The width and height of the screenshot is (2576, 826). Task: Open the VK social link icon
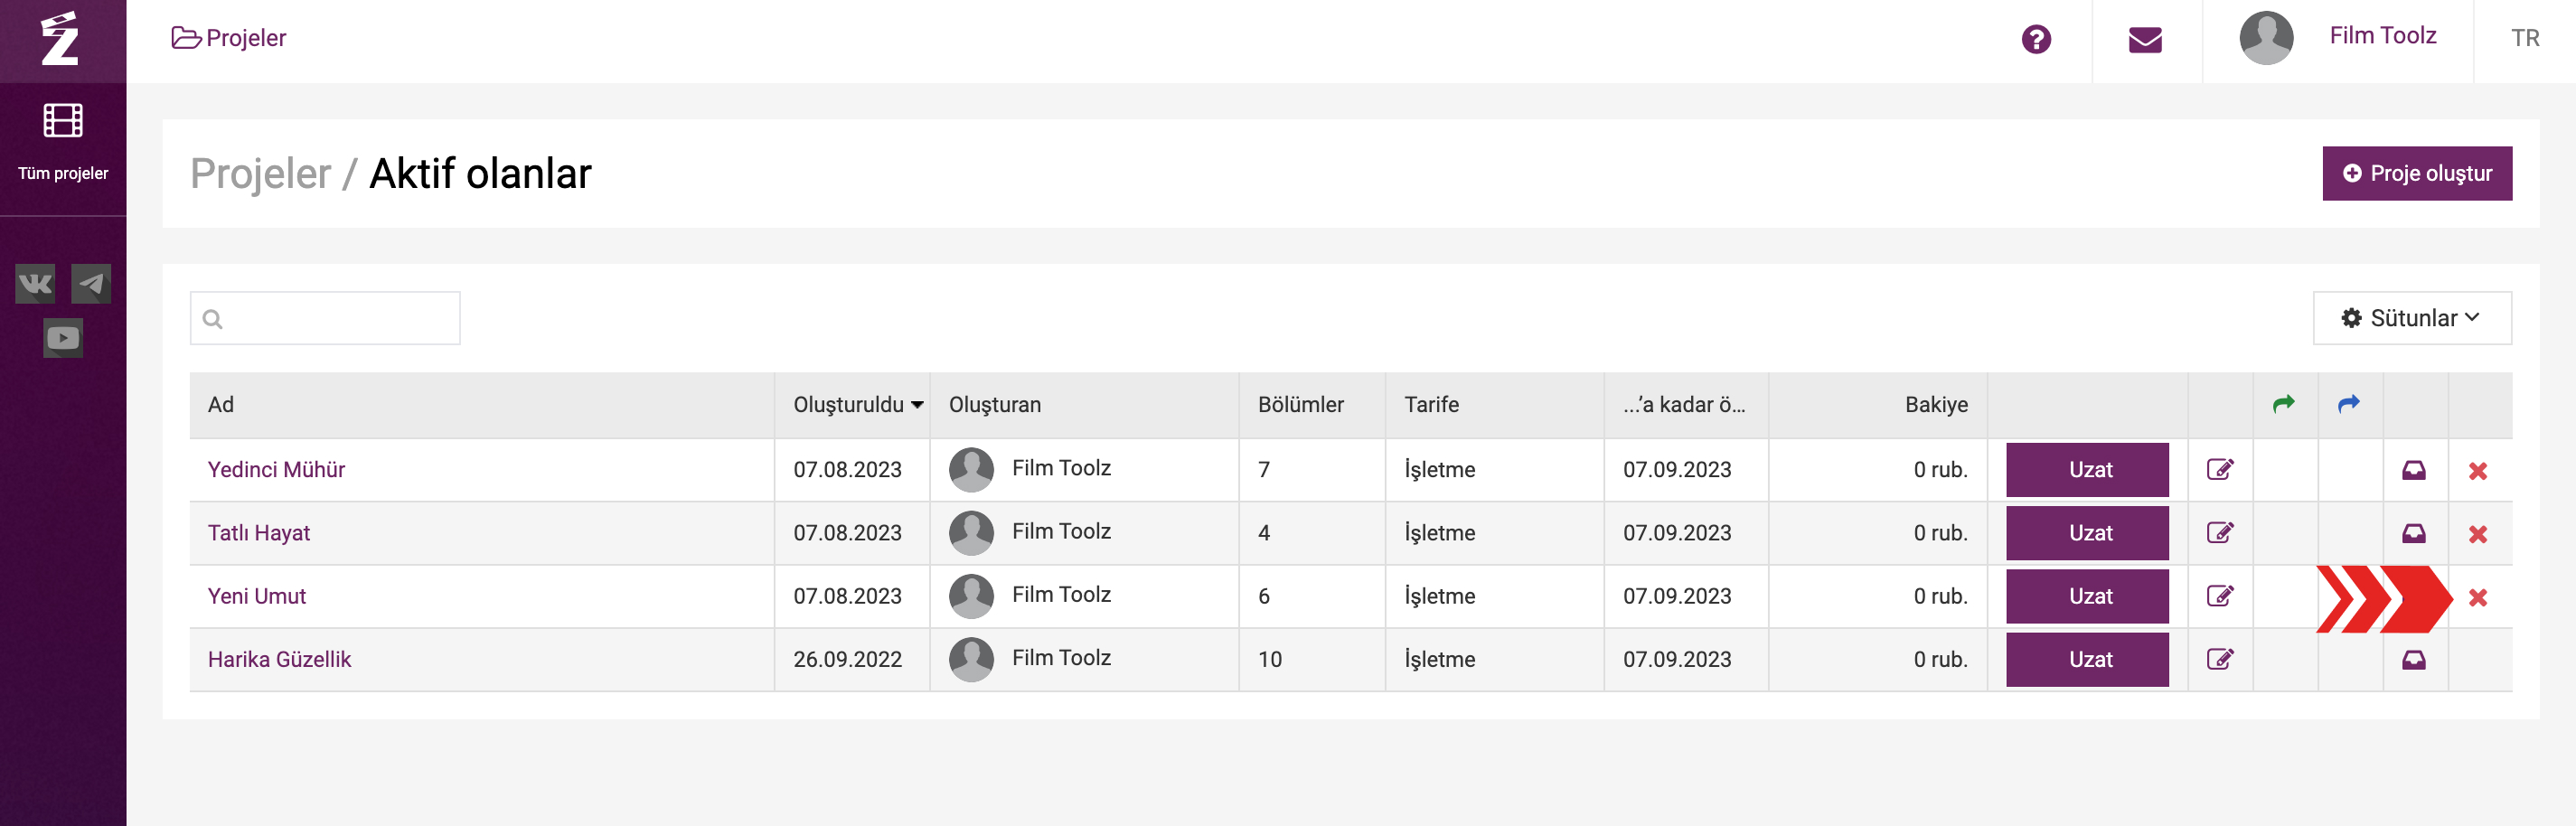pos(35,284)
